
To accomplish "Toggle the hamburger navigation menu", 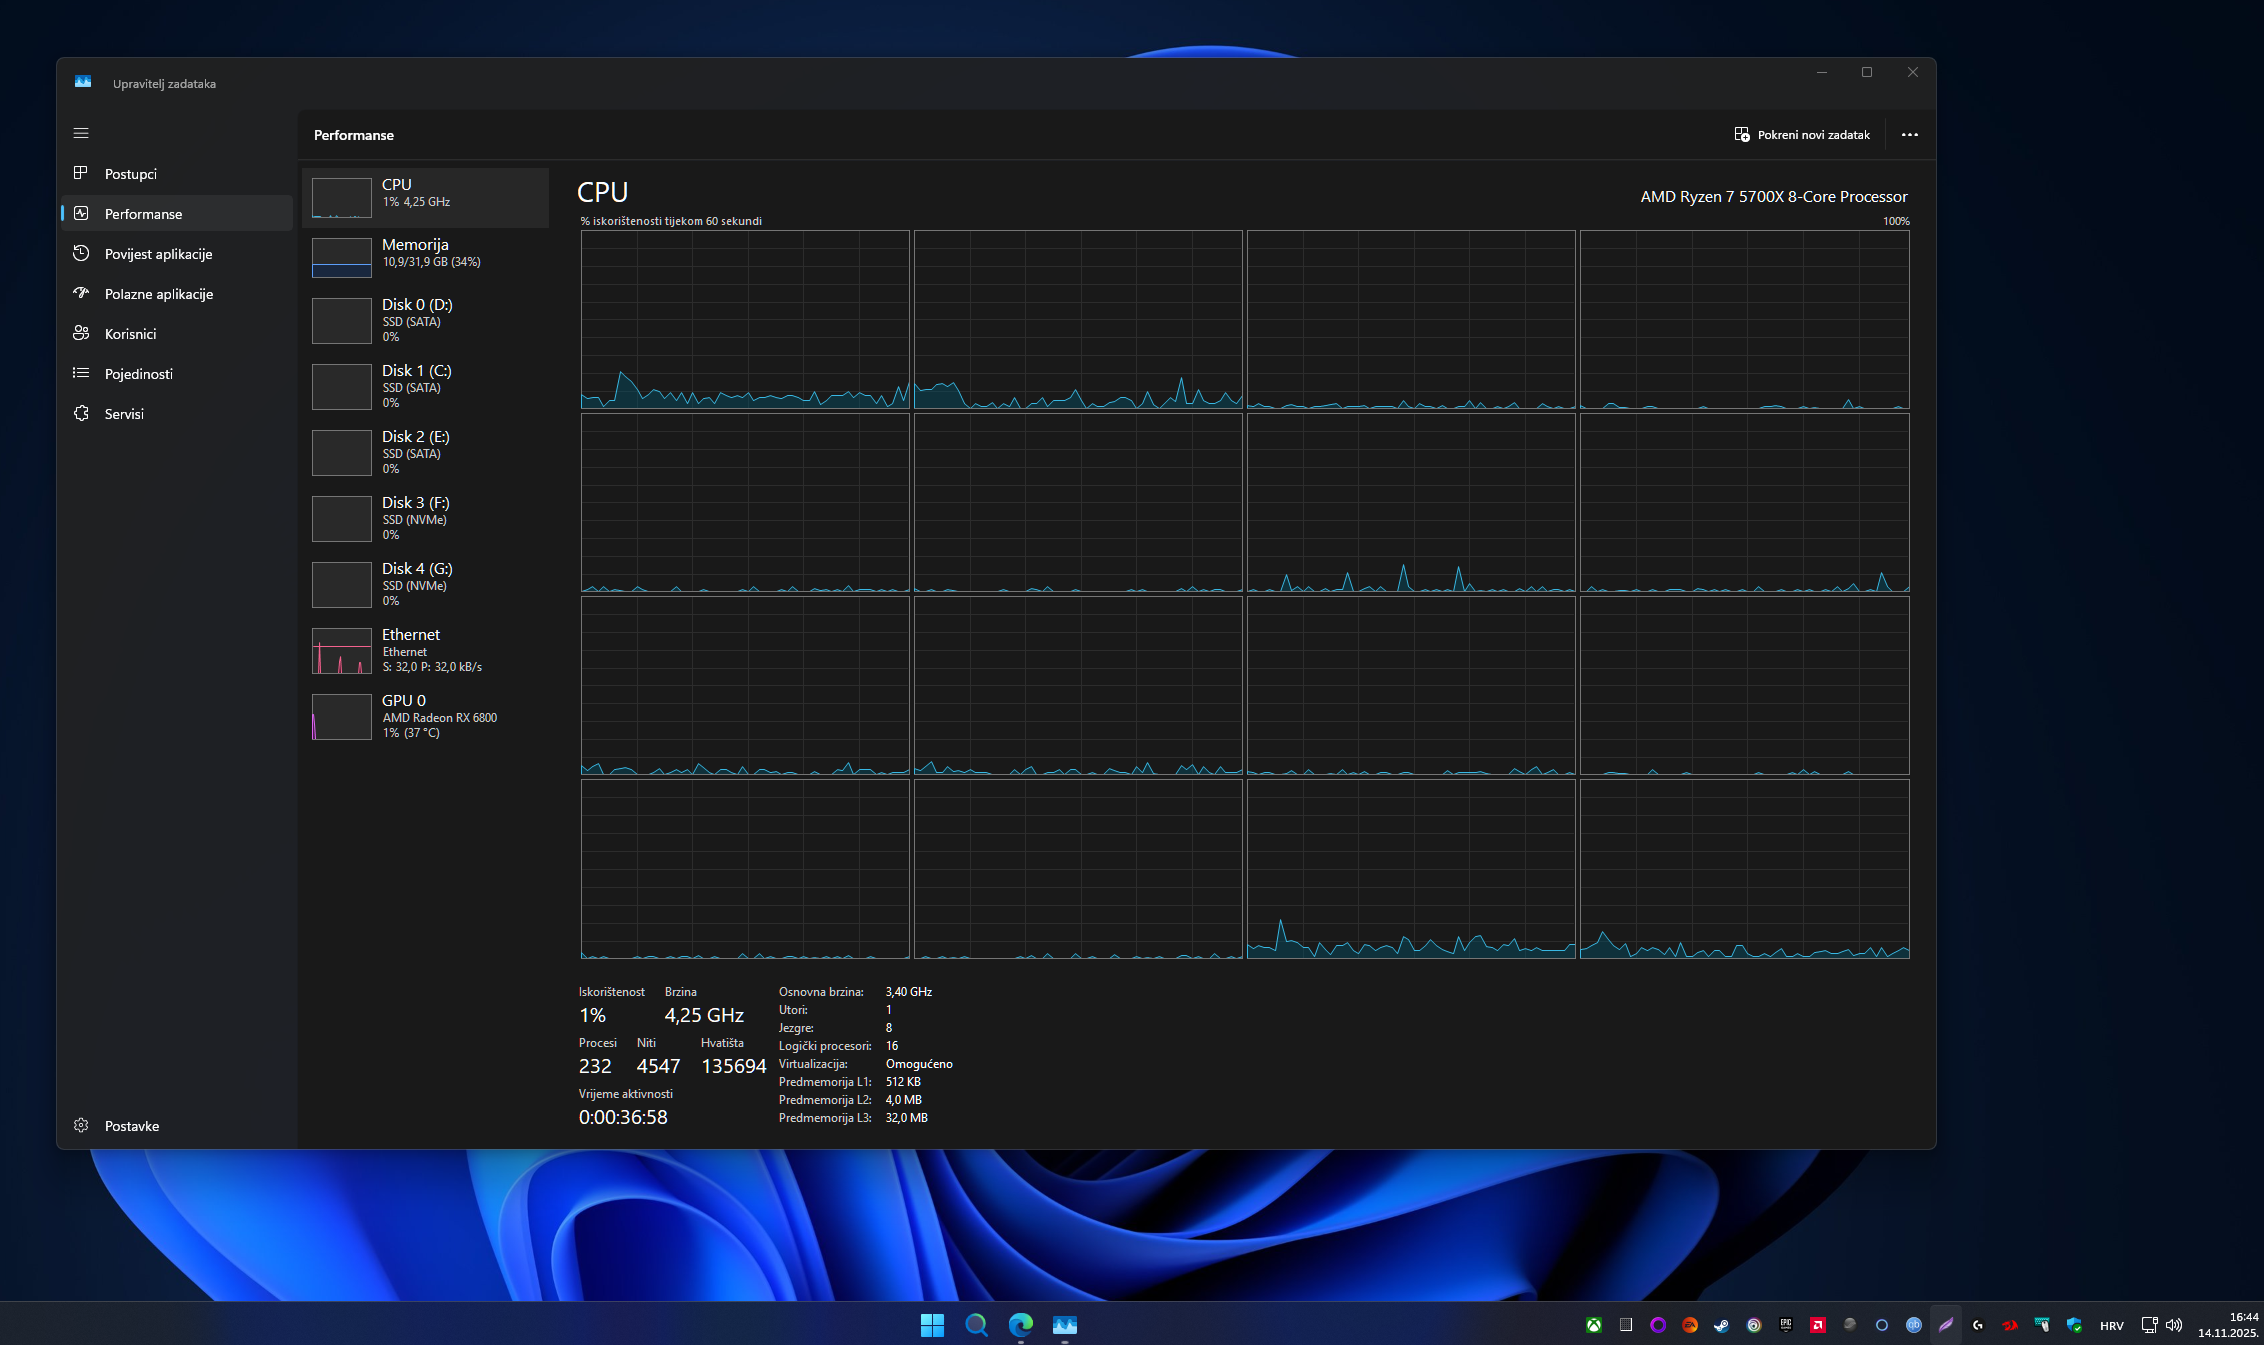I will 81,133.
